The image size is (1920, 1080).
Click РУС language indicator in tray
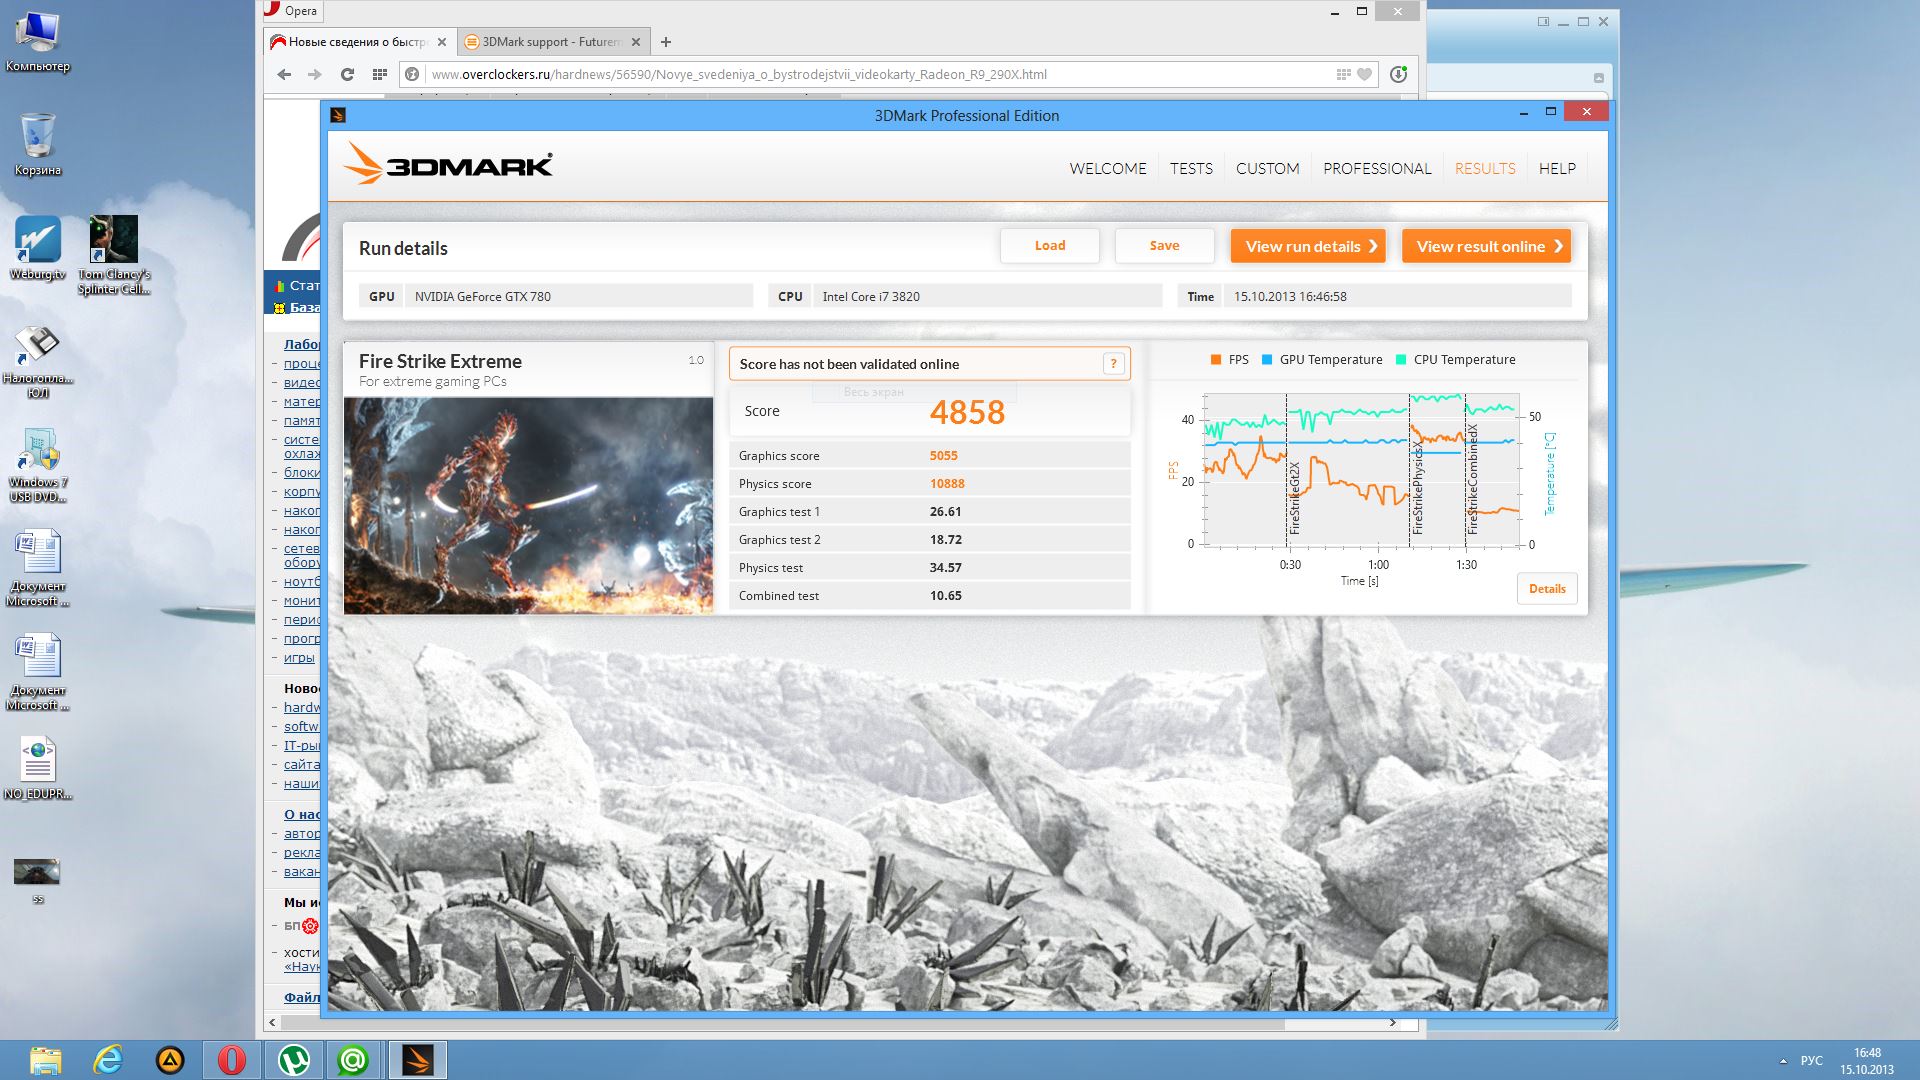pos(1811,1061)
